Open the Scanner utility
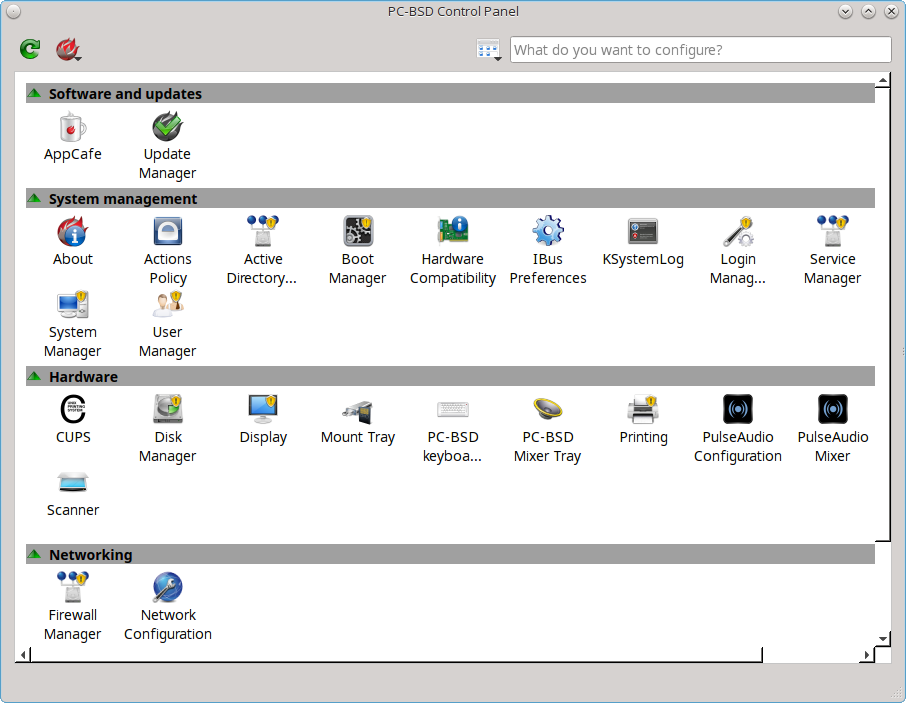The width and height of the screenshot is (906, 703). click(x=72, y=493)
